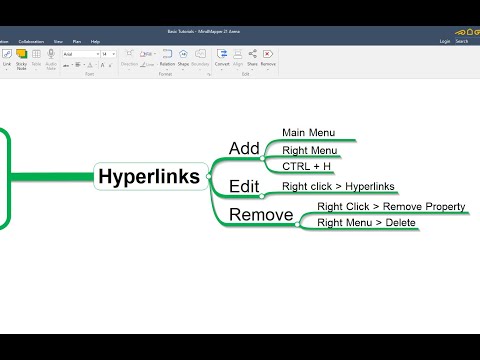
Task: Click the Boundary tool icon
Action: tap(200, 54)
